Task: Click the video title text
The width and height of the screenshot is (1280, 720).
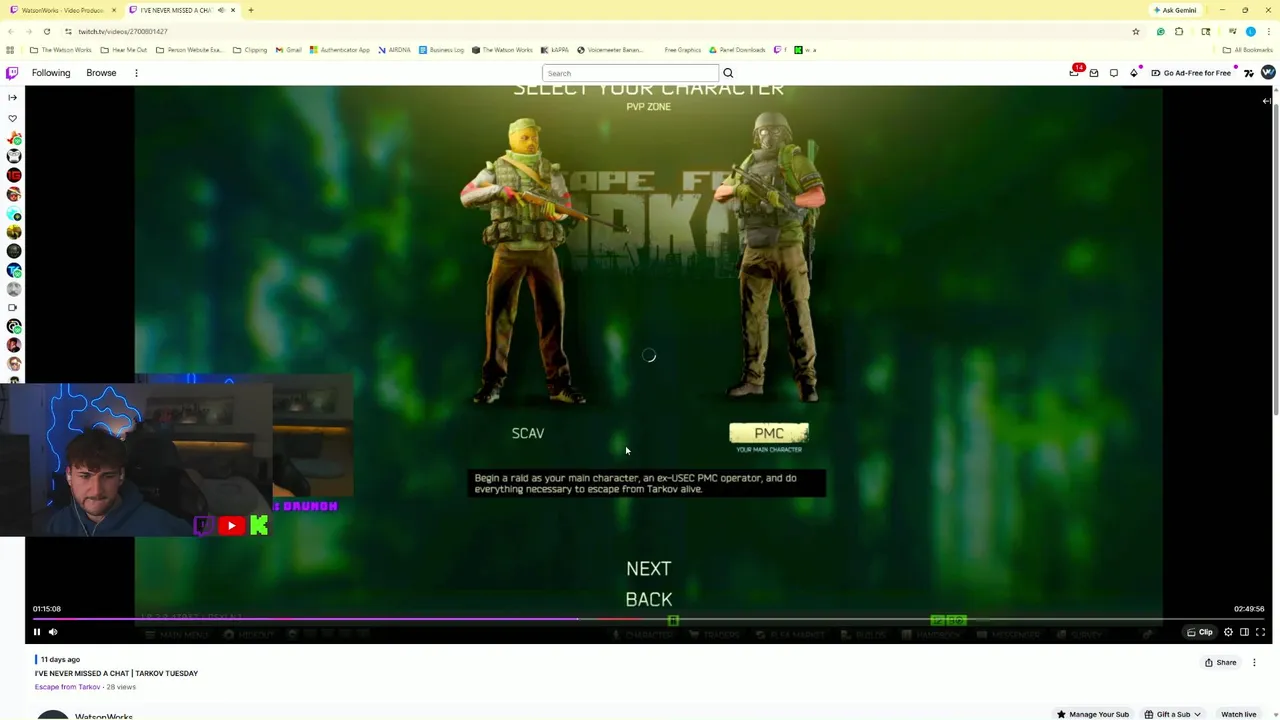Action: coord(116,673)
